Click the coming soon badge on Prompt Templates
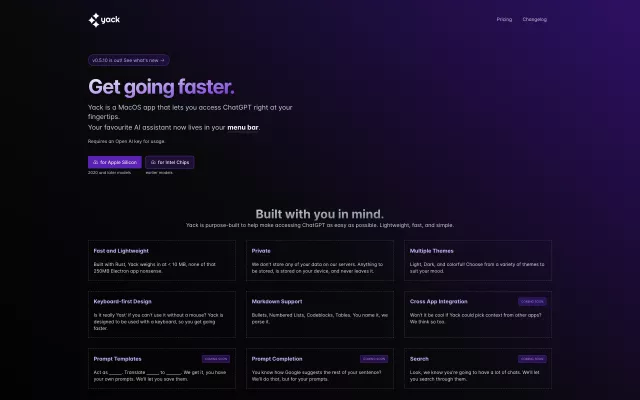The image size is (640, 400). [216, 358]
